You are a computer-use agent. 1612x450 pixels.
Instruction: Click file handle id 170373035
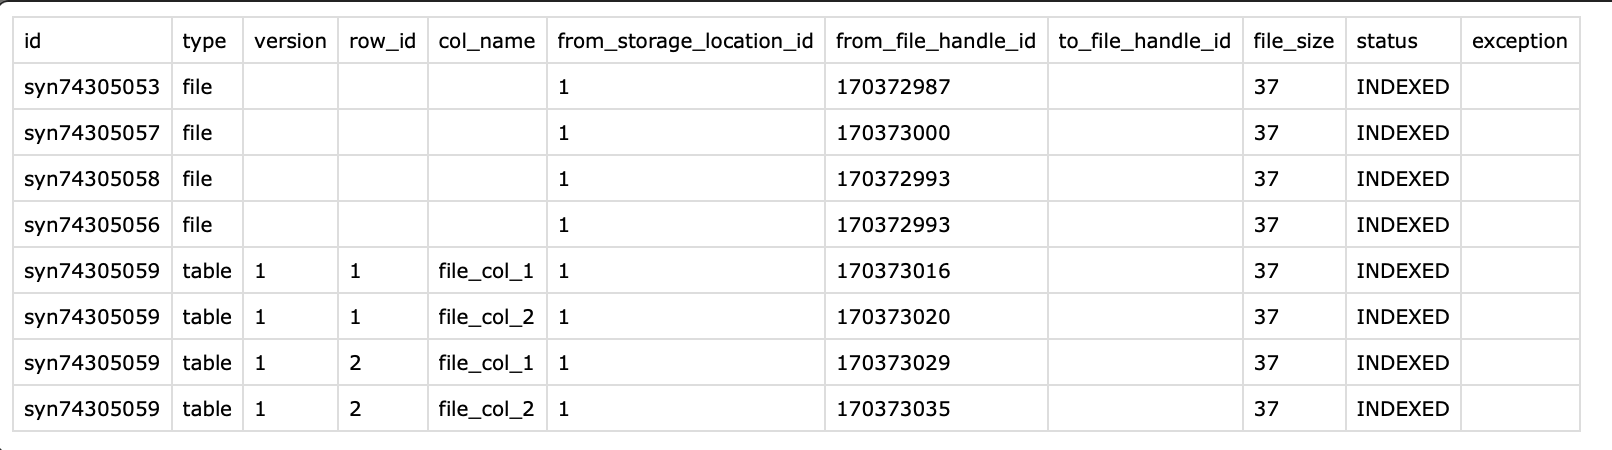pyautogui.click(x=893, y=409)
